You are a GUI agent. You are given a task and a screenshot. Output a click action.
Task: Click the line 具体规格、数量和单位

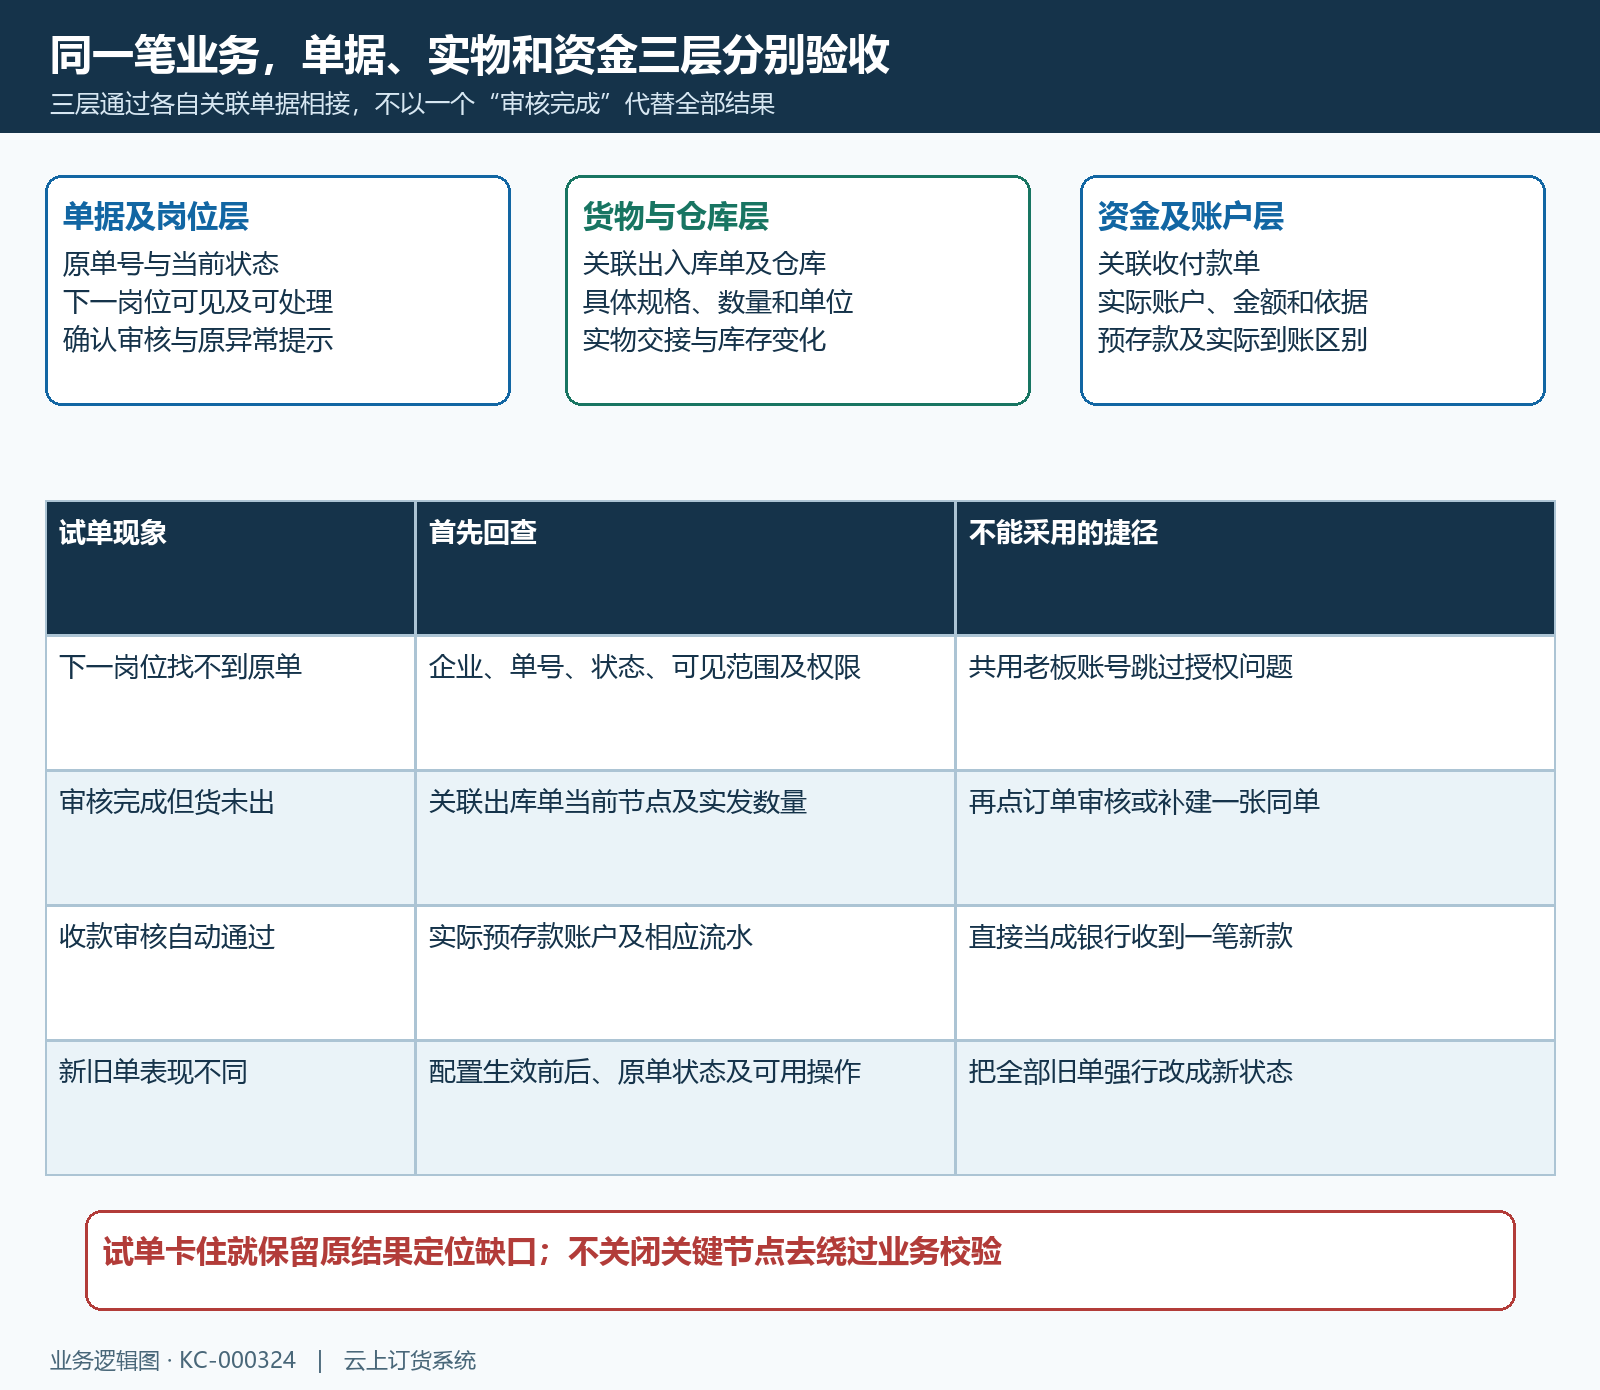(x=717, y=302)
